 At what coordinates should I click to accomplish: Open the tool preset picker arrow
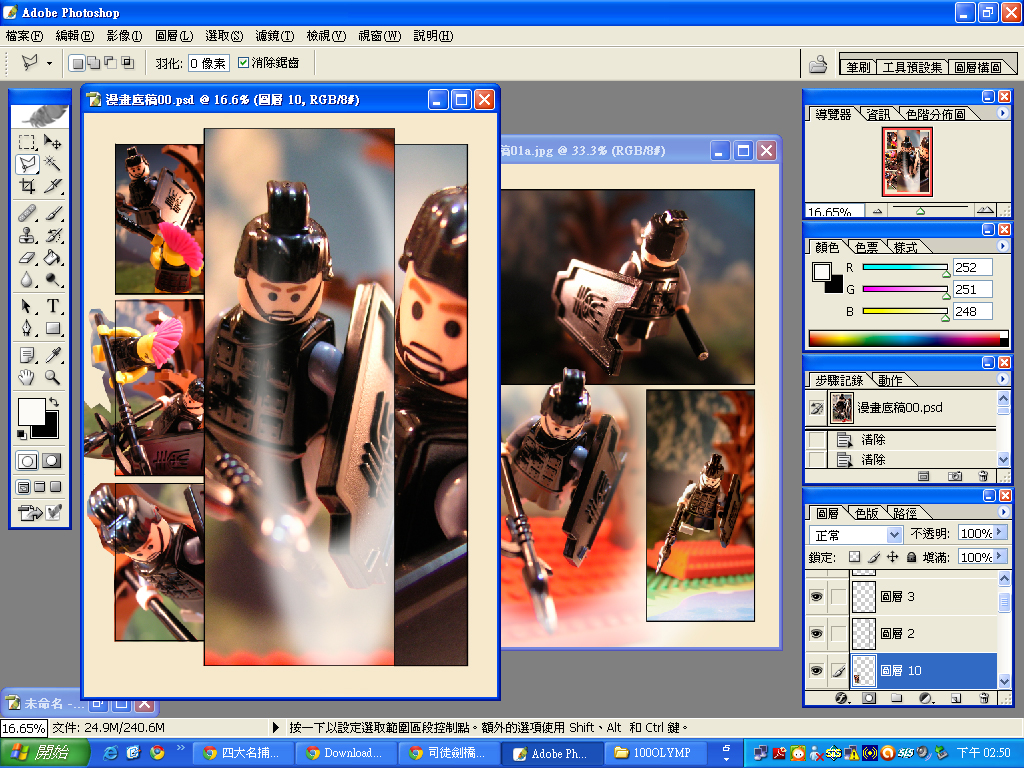point(50,63)
